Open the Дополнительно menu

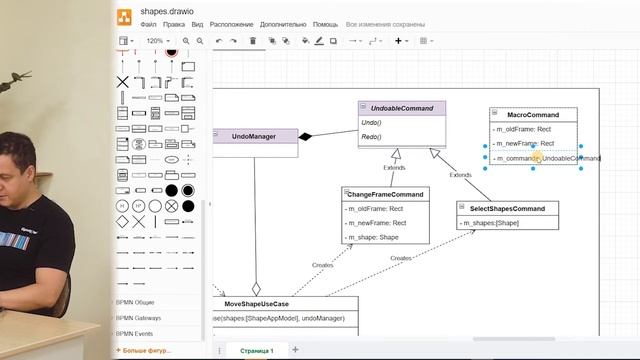(283, 24)
